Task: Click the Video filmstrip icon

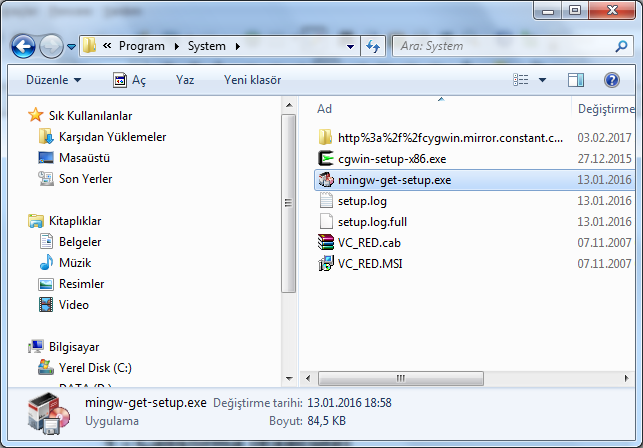Action: pyautogui.click(x=46, y=304)
